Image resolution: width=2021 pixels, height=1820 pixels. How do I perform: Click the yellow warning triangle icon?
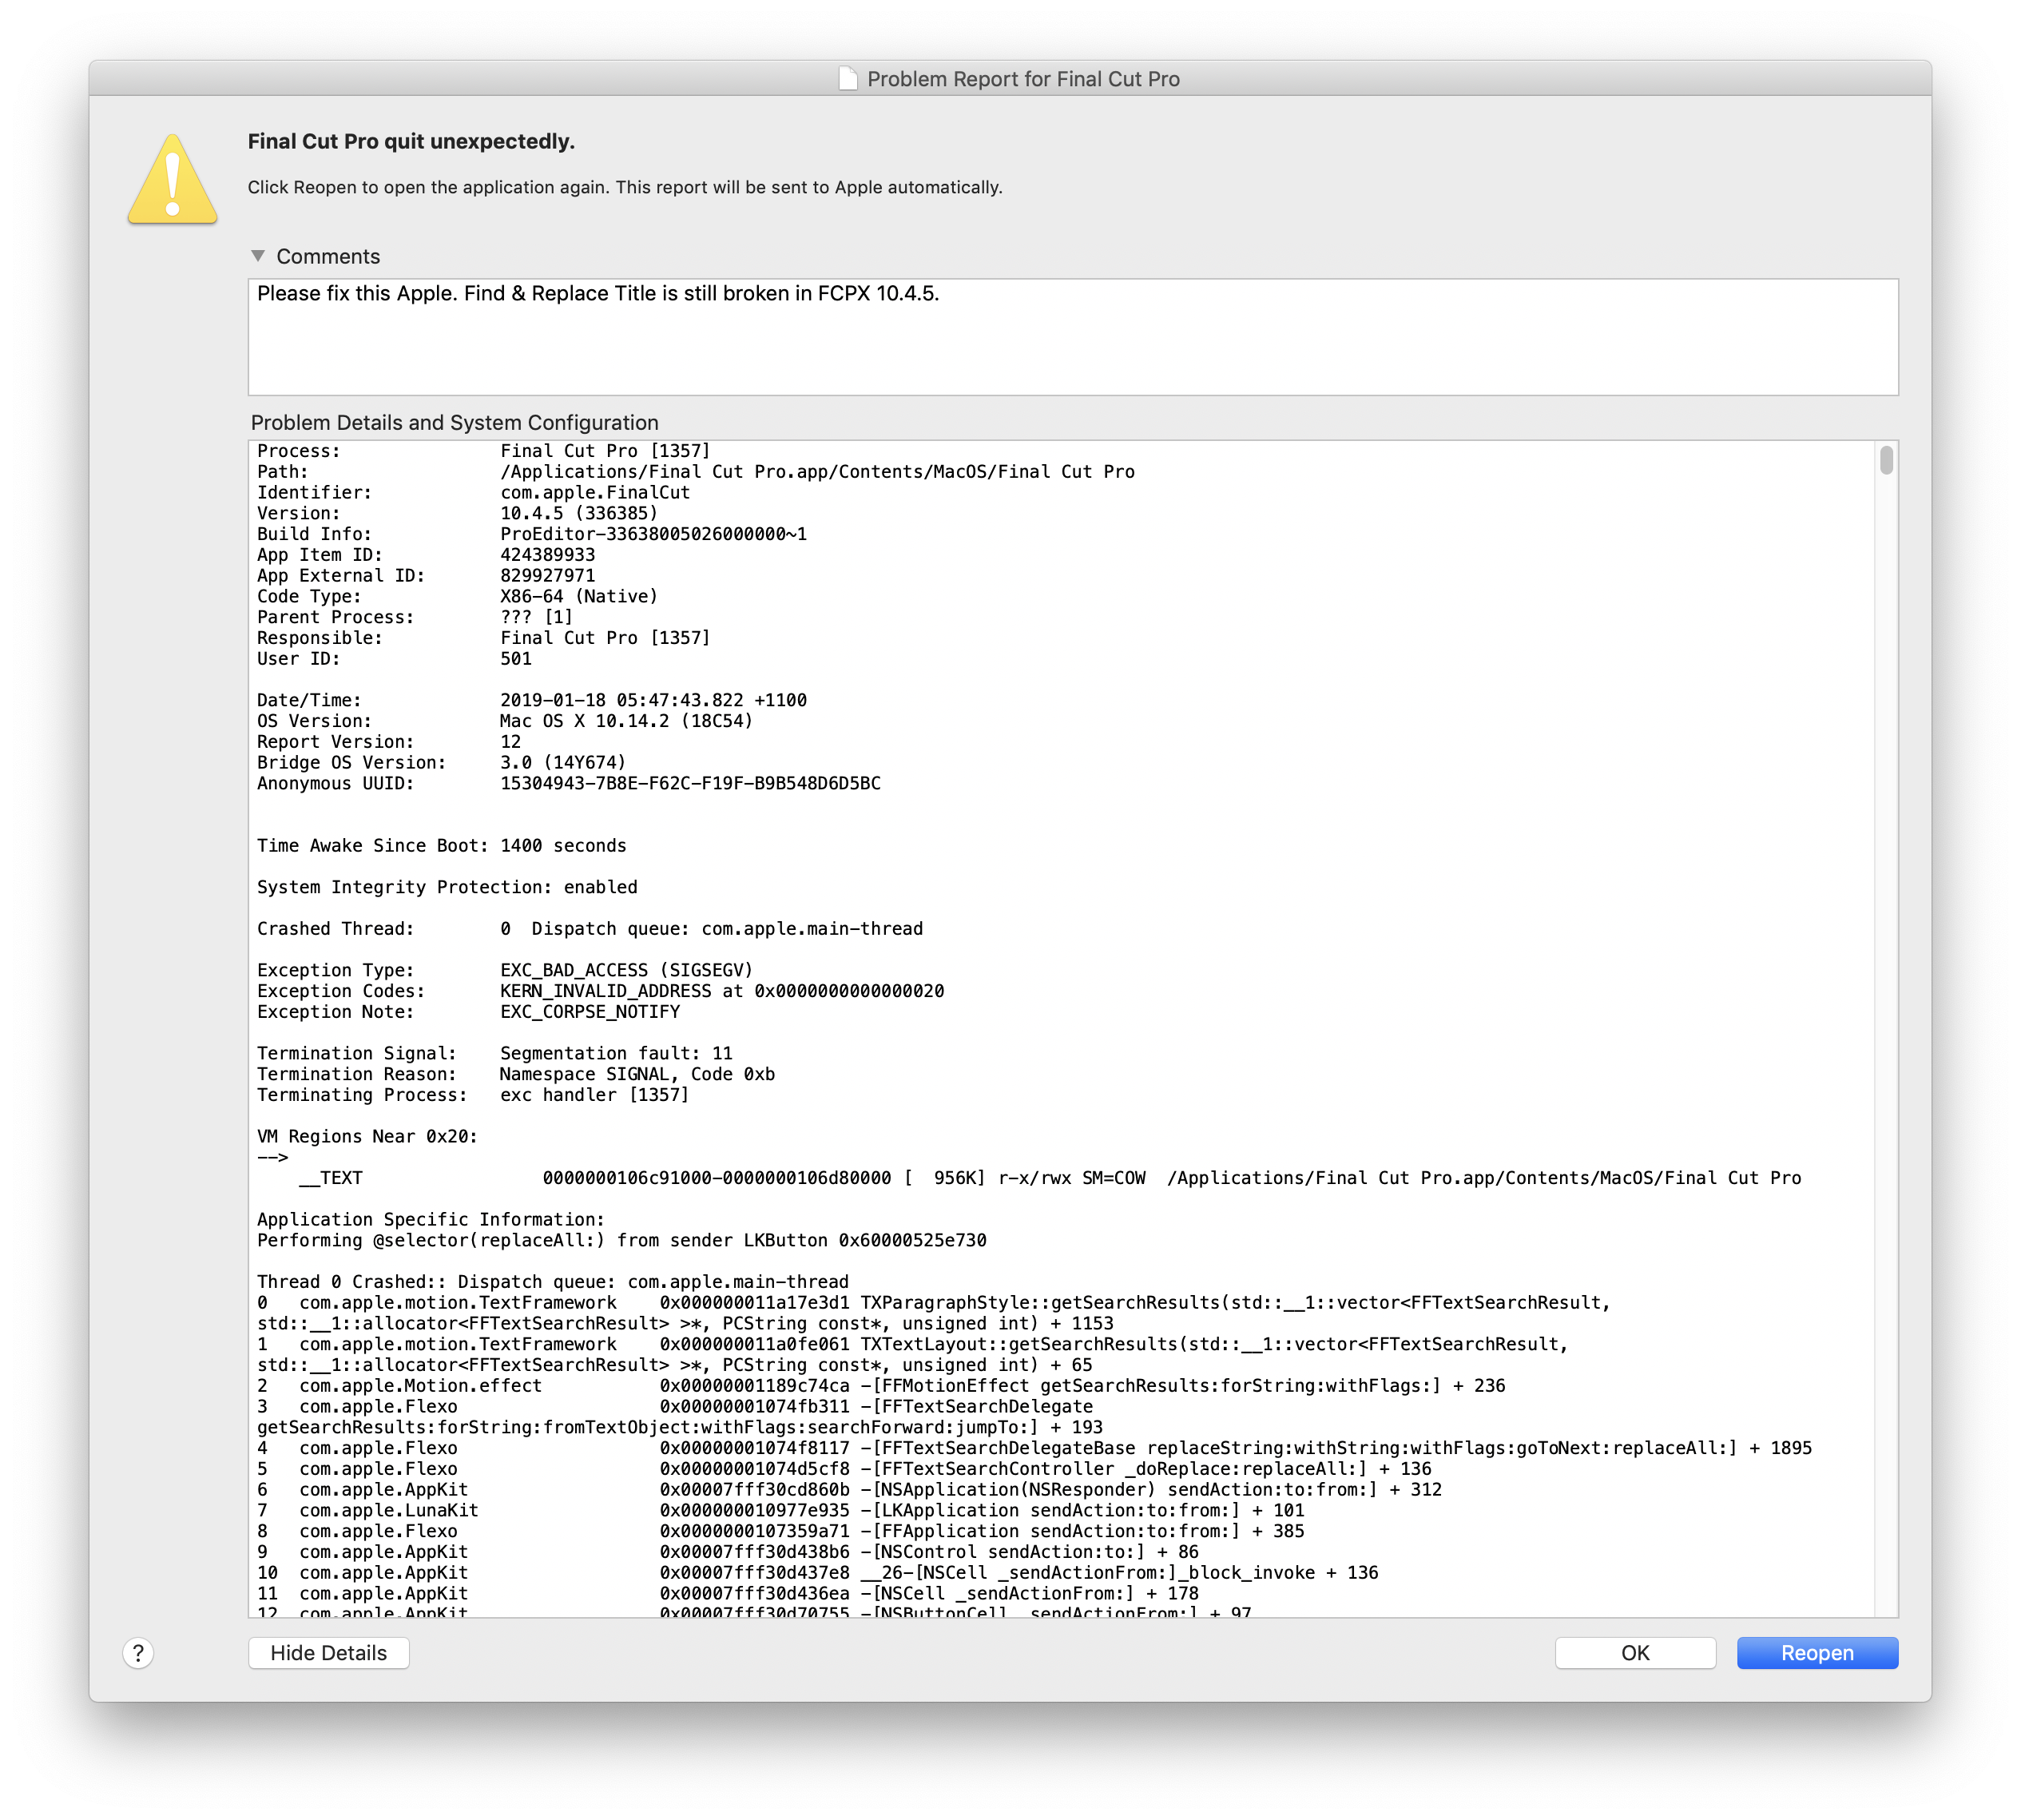pos(173,179)
